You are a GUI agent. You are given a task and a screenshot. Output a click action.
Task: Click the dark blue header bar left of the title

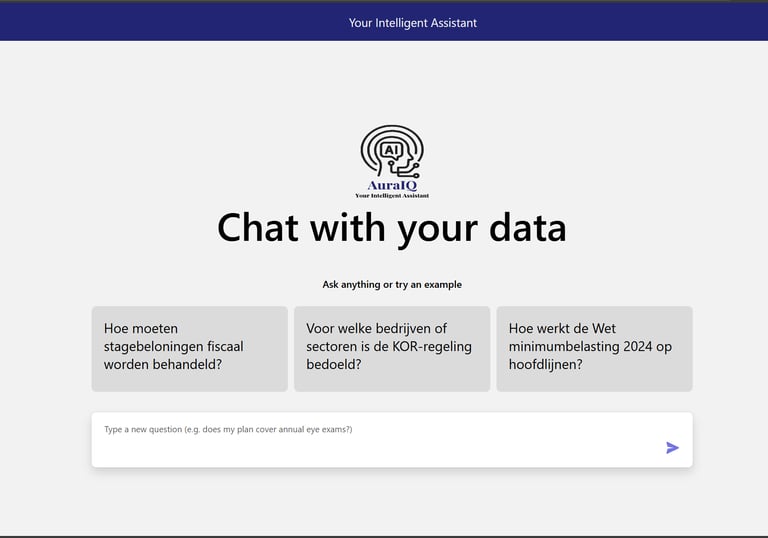(150, 22)
